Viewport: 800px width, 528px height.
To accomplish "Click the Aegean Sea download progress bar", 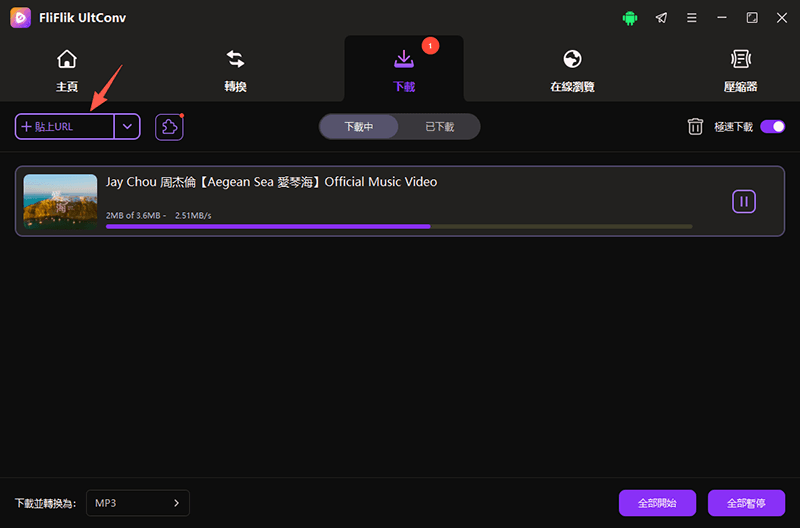I will 399,226.
